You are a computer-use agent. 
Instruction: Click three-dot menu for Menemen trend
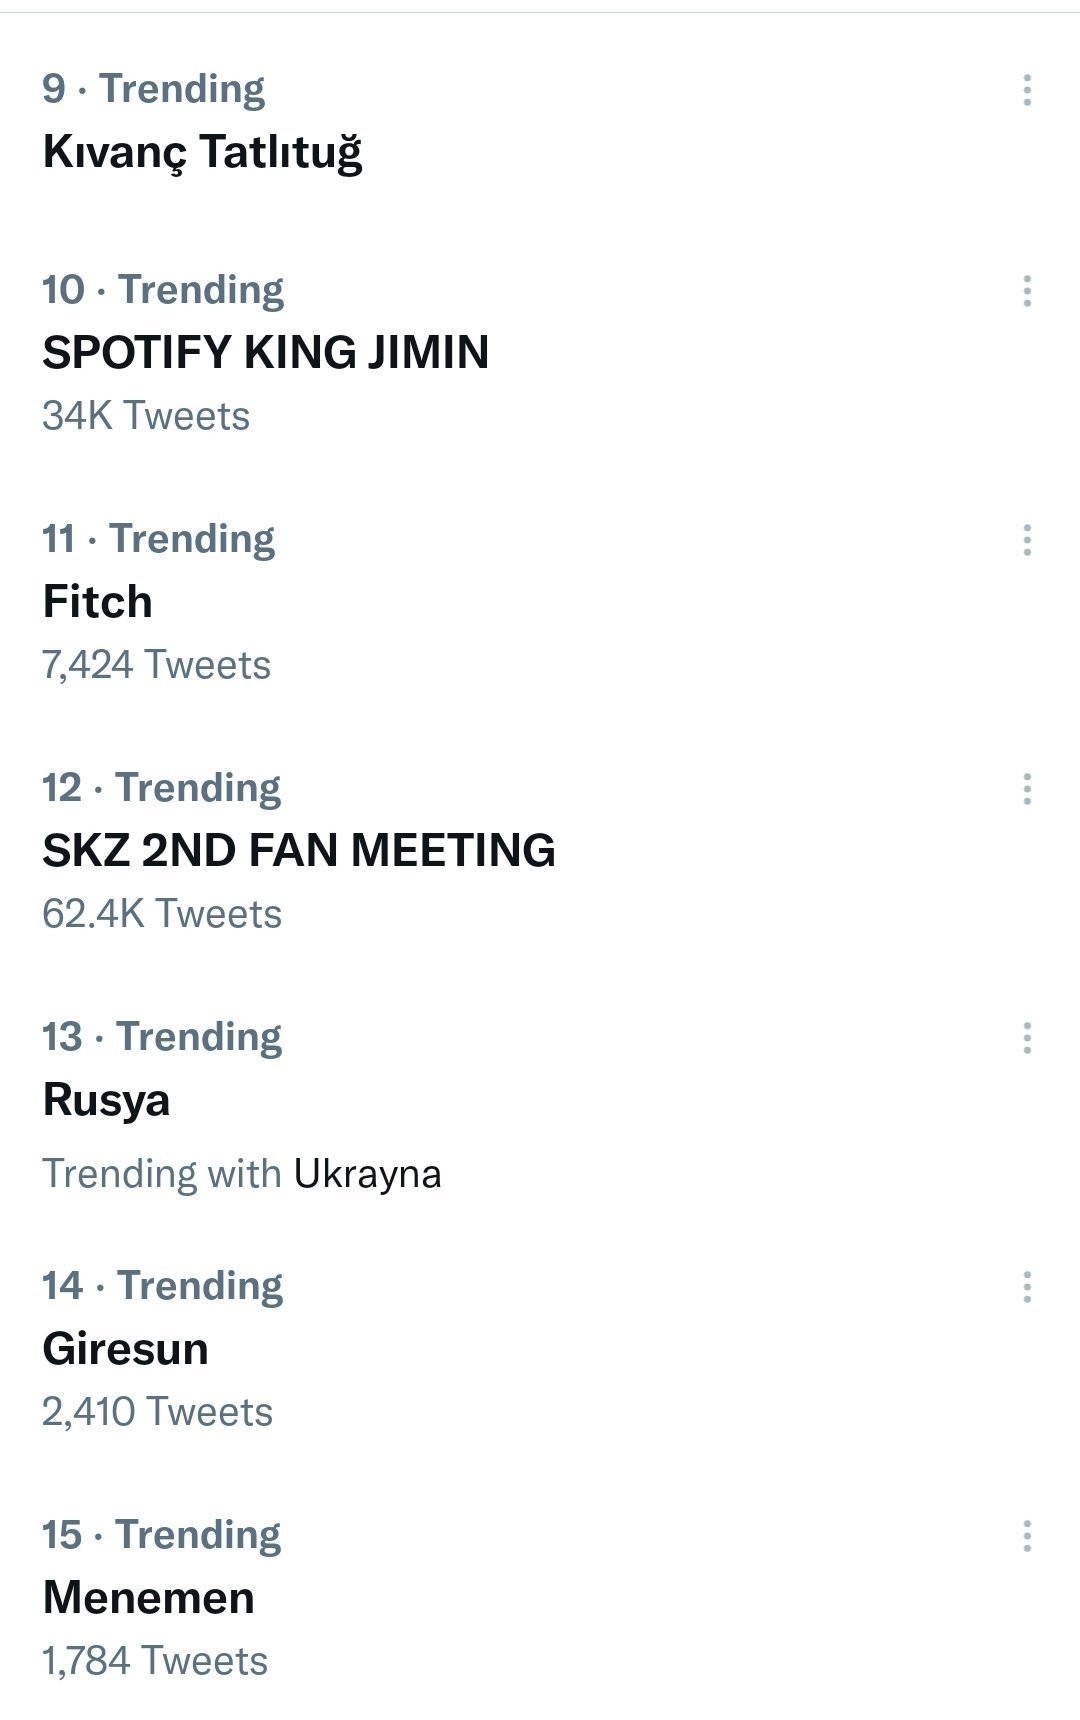point(1027,1536)
